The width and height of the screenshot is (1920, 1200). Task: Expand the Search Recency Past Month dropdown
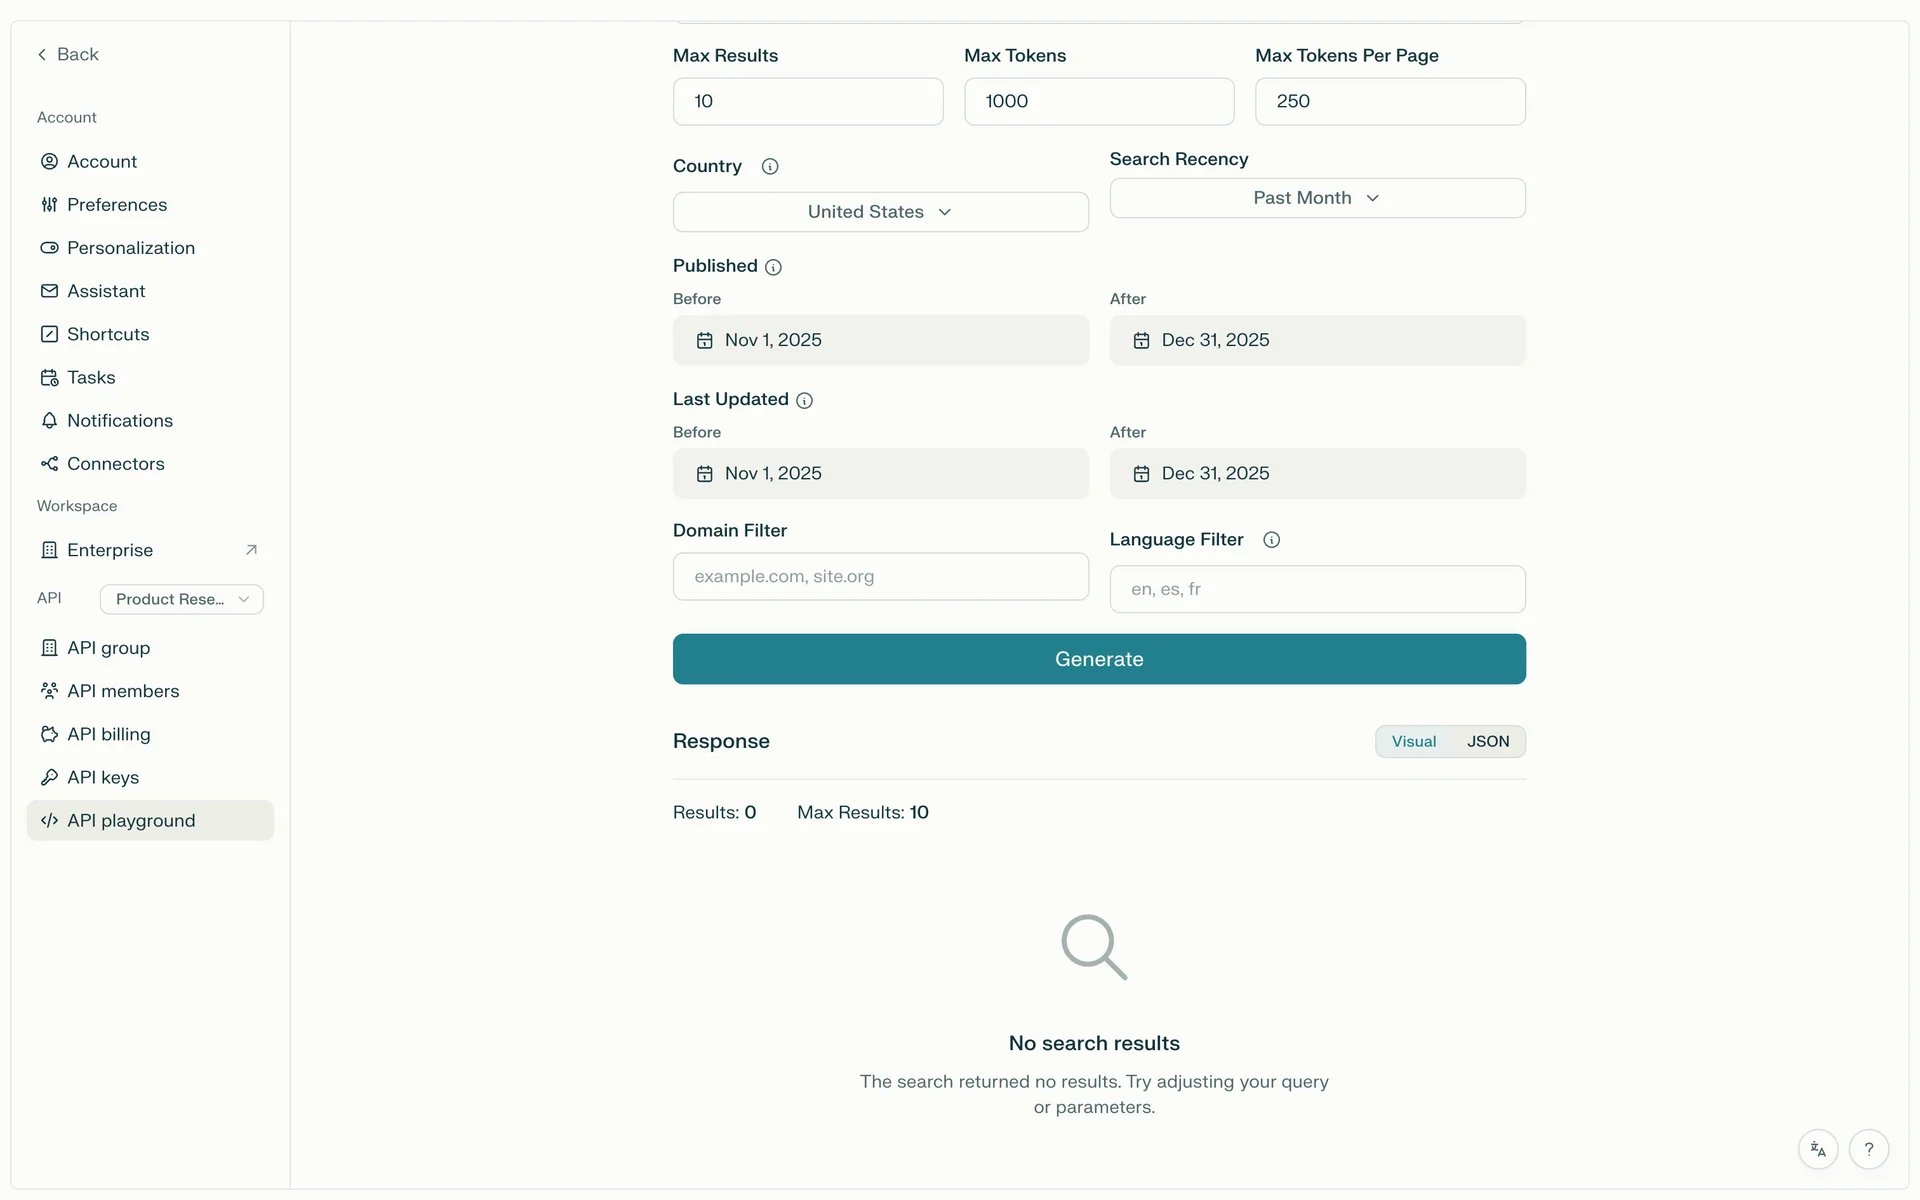pyautogui.click(x=1316, y=198)
